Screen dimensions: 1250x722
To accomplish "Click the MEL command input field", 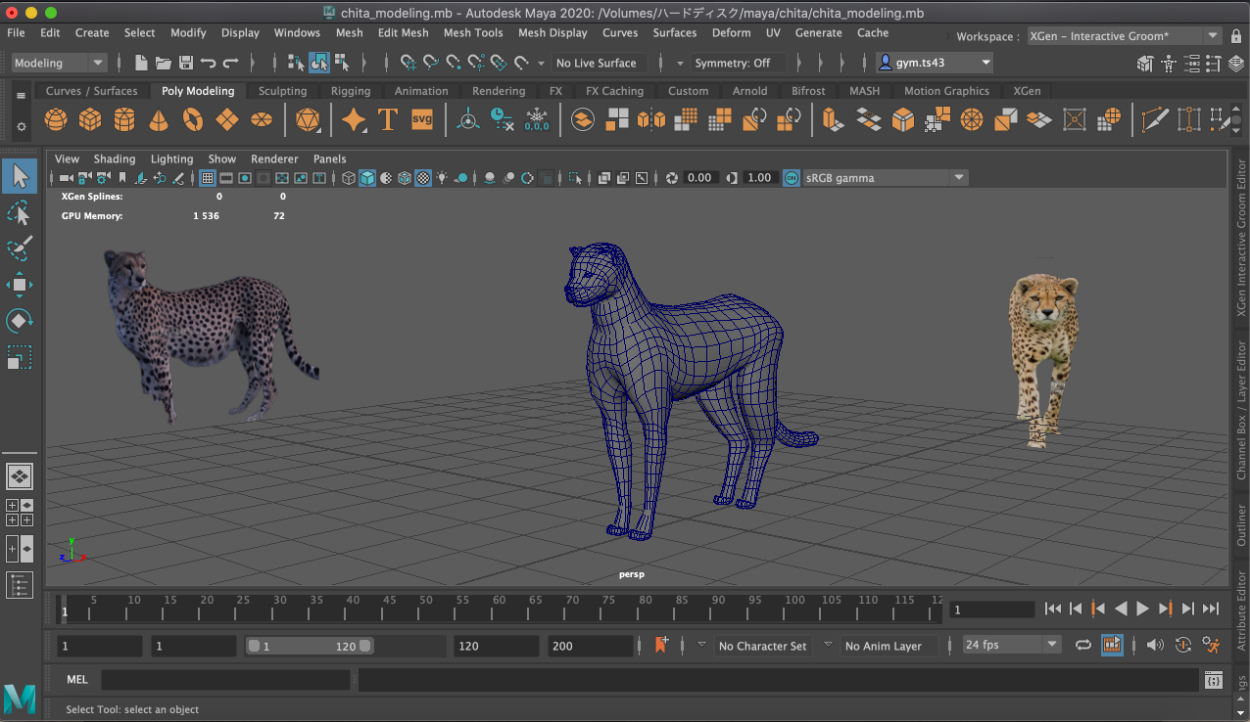I will tap(225, 680).
